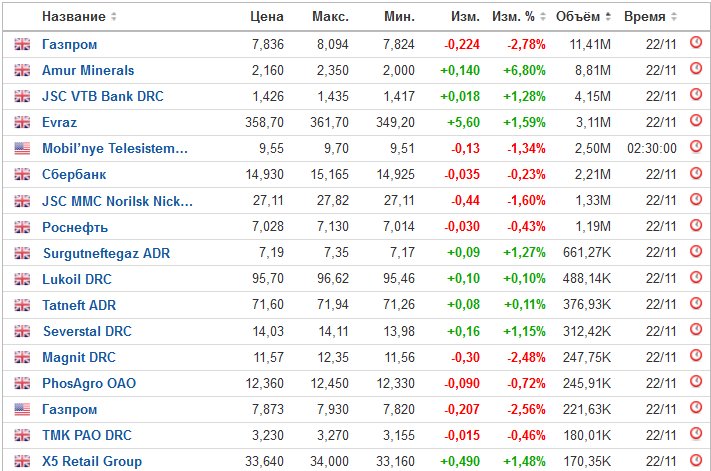The width and height of the screenshot is (711, 471).
Task: Click the 02:30:00 time cell
Action: pos(648,148)
